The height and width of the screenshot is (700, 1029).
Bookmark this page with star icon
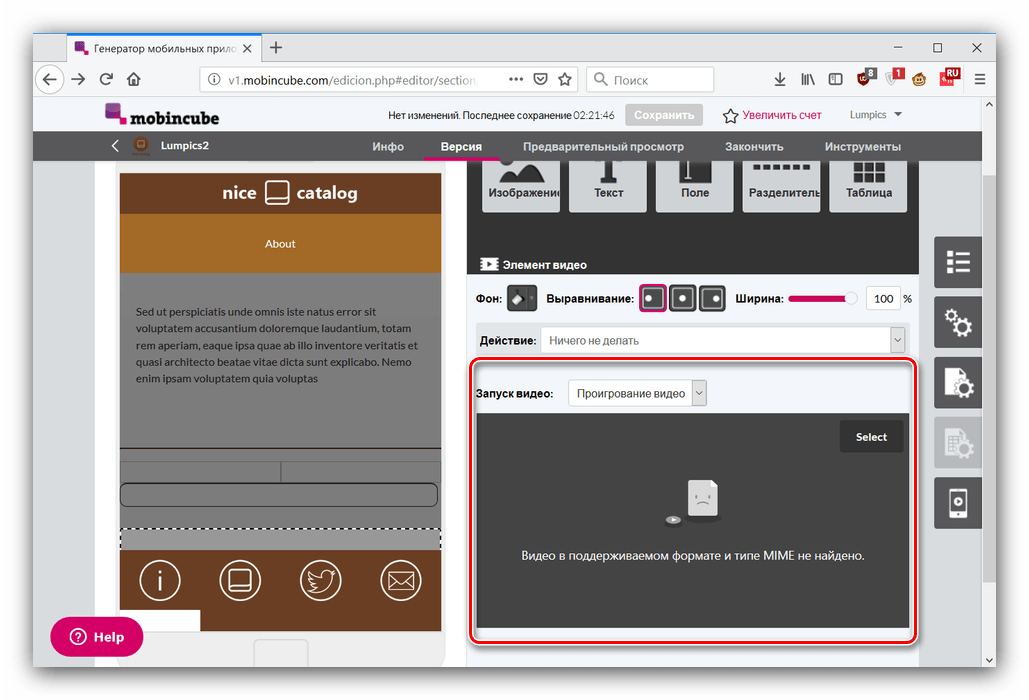[x=564, y=79]
